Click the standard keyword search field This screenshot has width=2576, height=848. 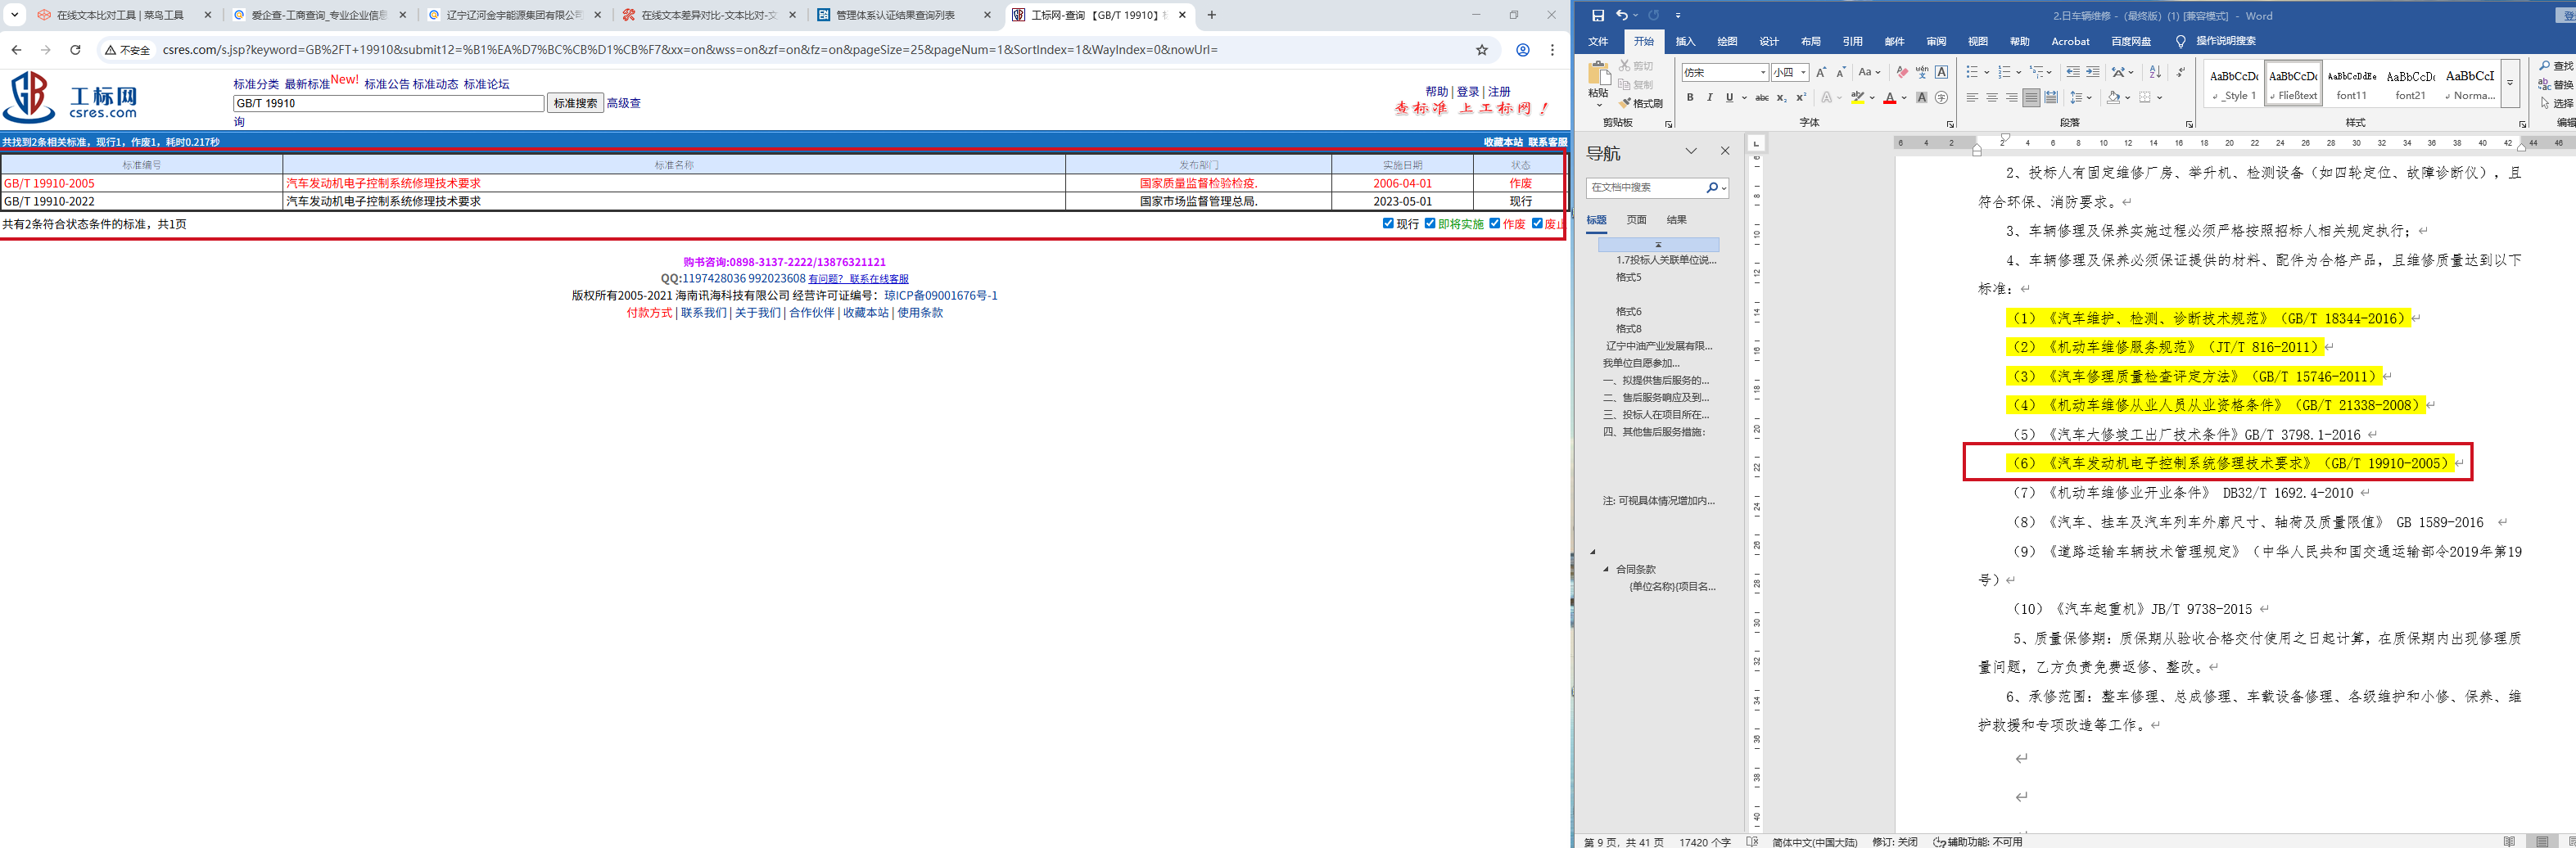pyautogui.click(x=389, y=103)
